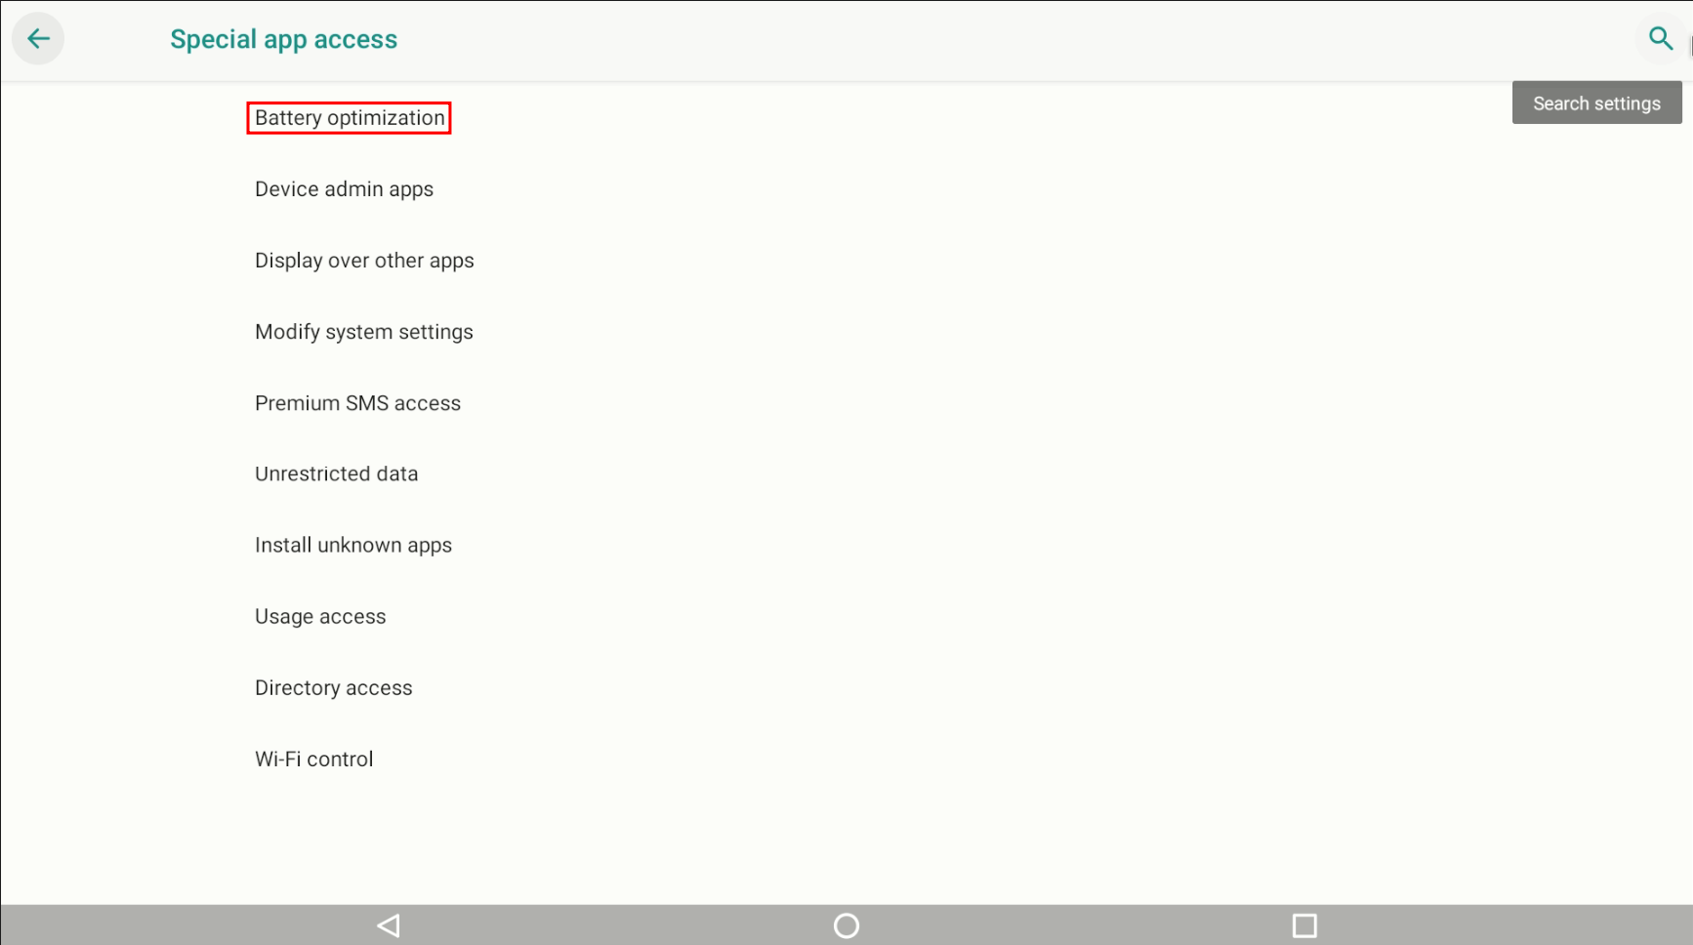Open search with the magnifier icon
This screenshot has width=1693, height=945.
pos(1660,39)
